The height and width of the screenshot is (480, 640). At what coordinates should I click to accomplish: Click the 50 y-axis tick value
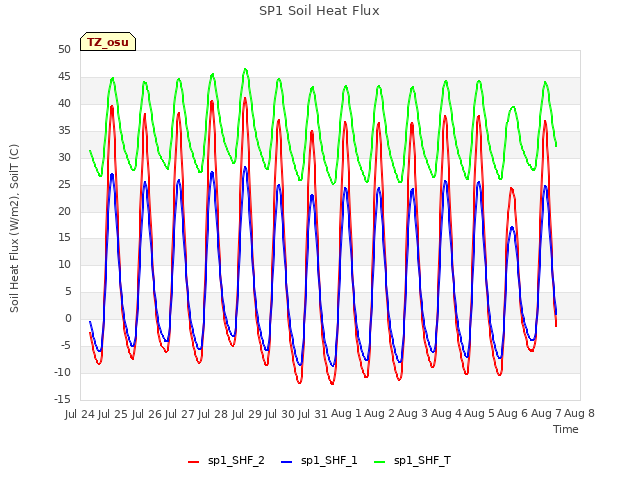pyautogui.click(x=64, y=50)
